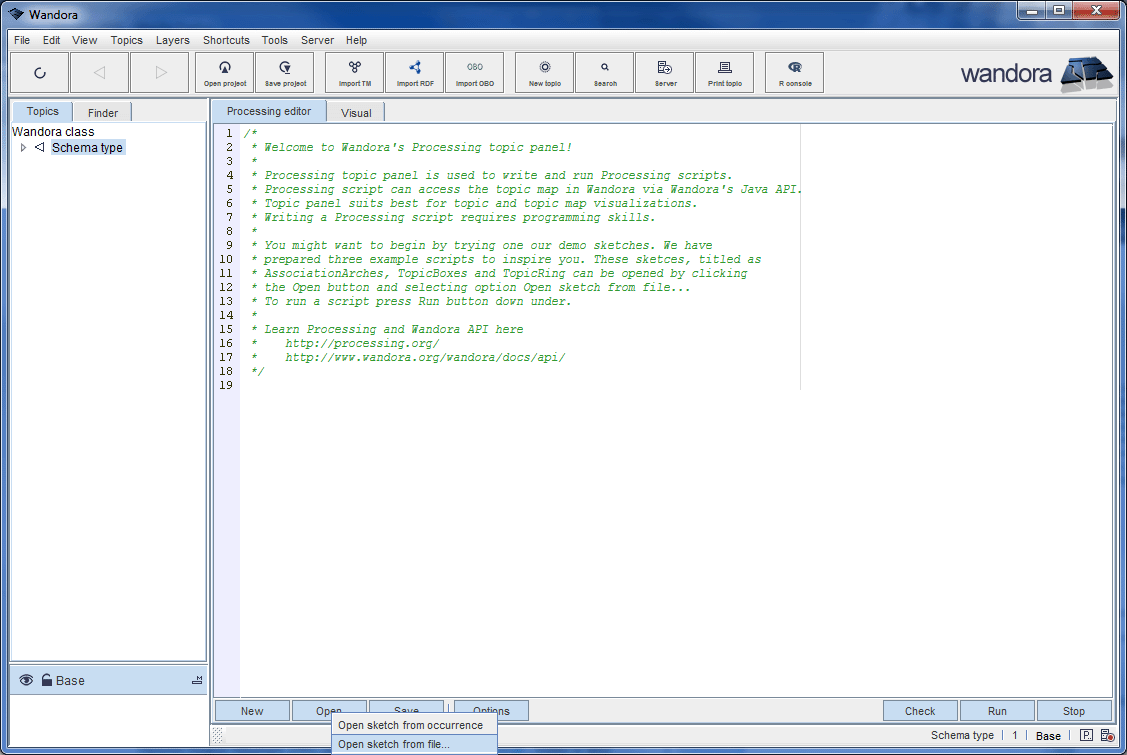The image size is (1127, 755).
Task: Expand the Schema type tree node
Action: 23,148
